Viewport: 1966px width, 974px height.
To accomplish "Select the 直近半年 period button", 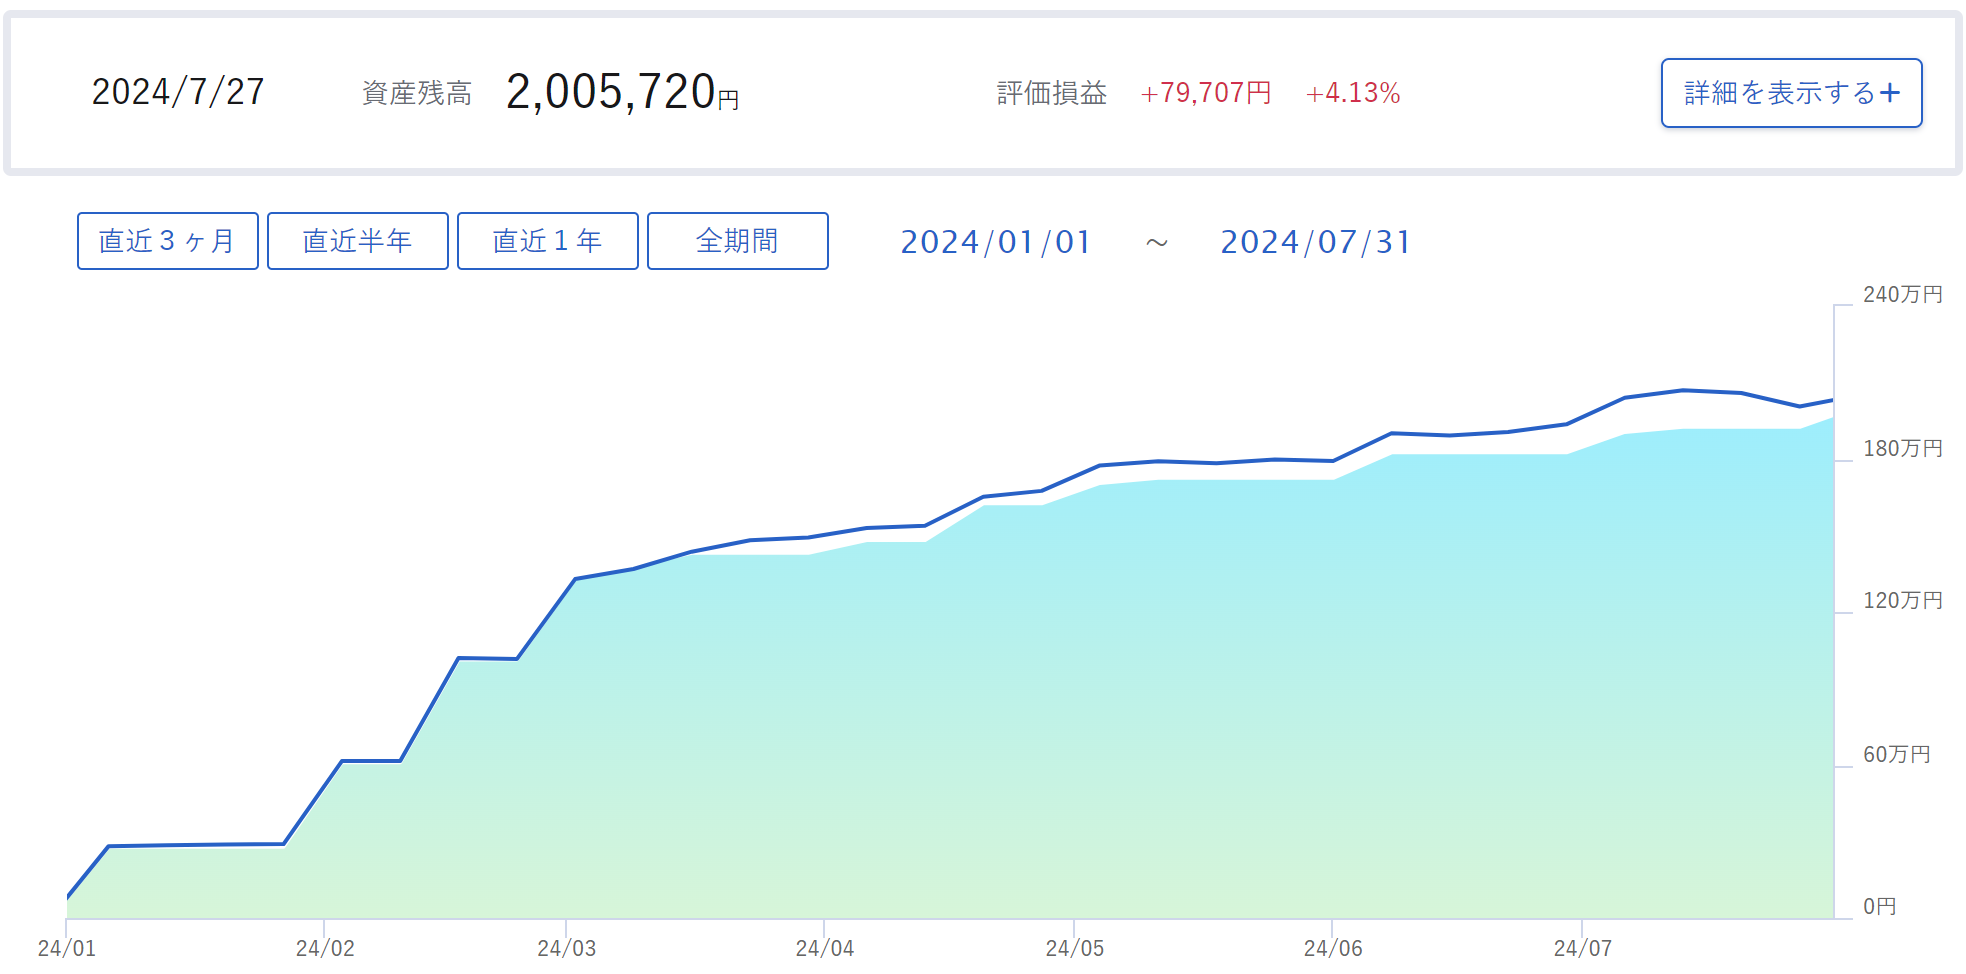I will coord(358,241).
